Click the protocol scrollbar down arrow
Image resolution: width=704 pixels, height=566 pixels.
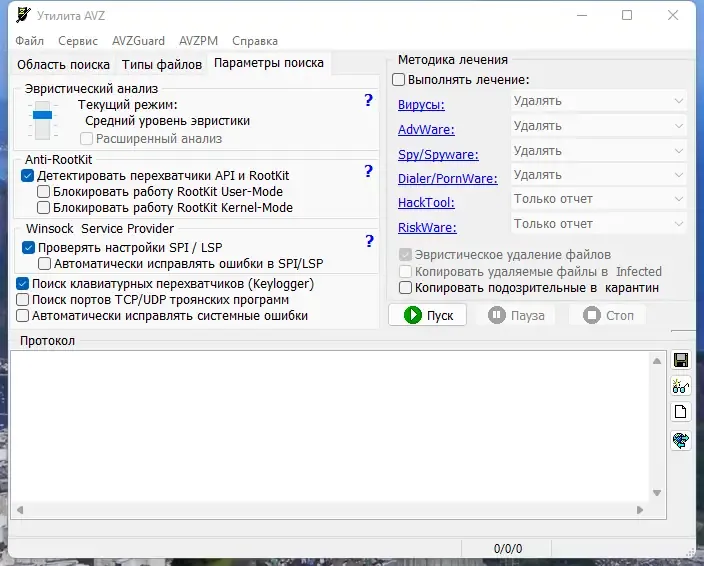[657, 493]
